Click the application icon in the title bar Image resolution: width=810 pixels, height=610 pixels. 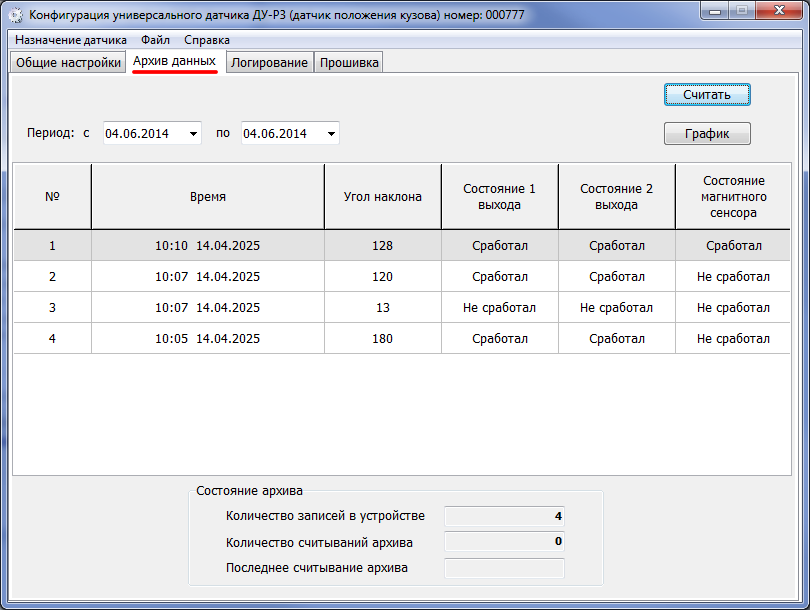[15, 15]
